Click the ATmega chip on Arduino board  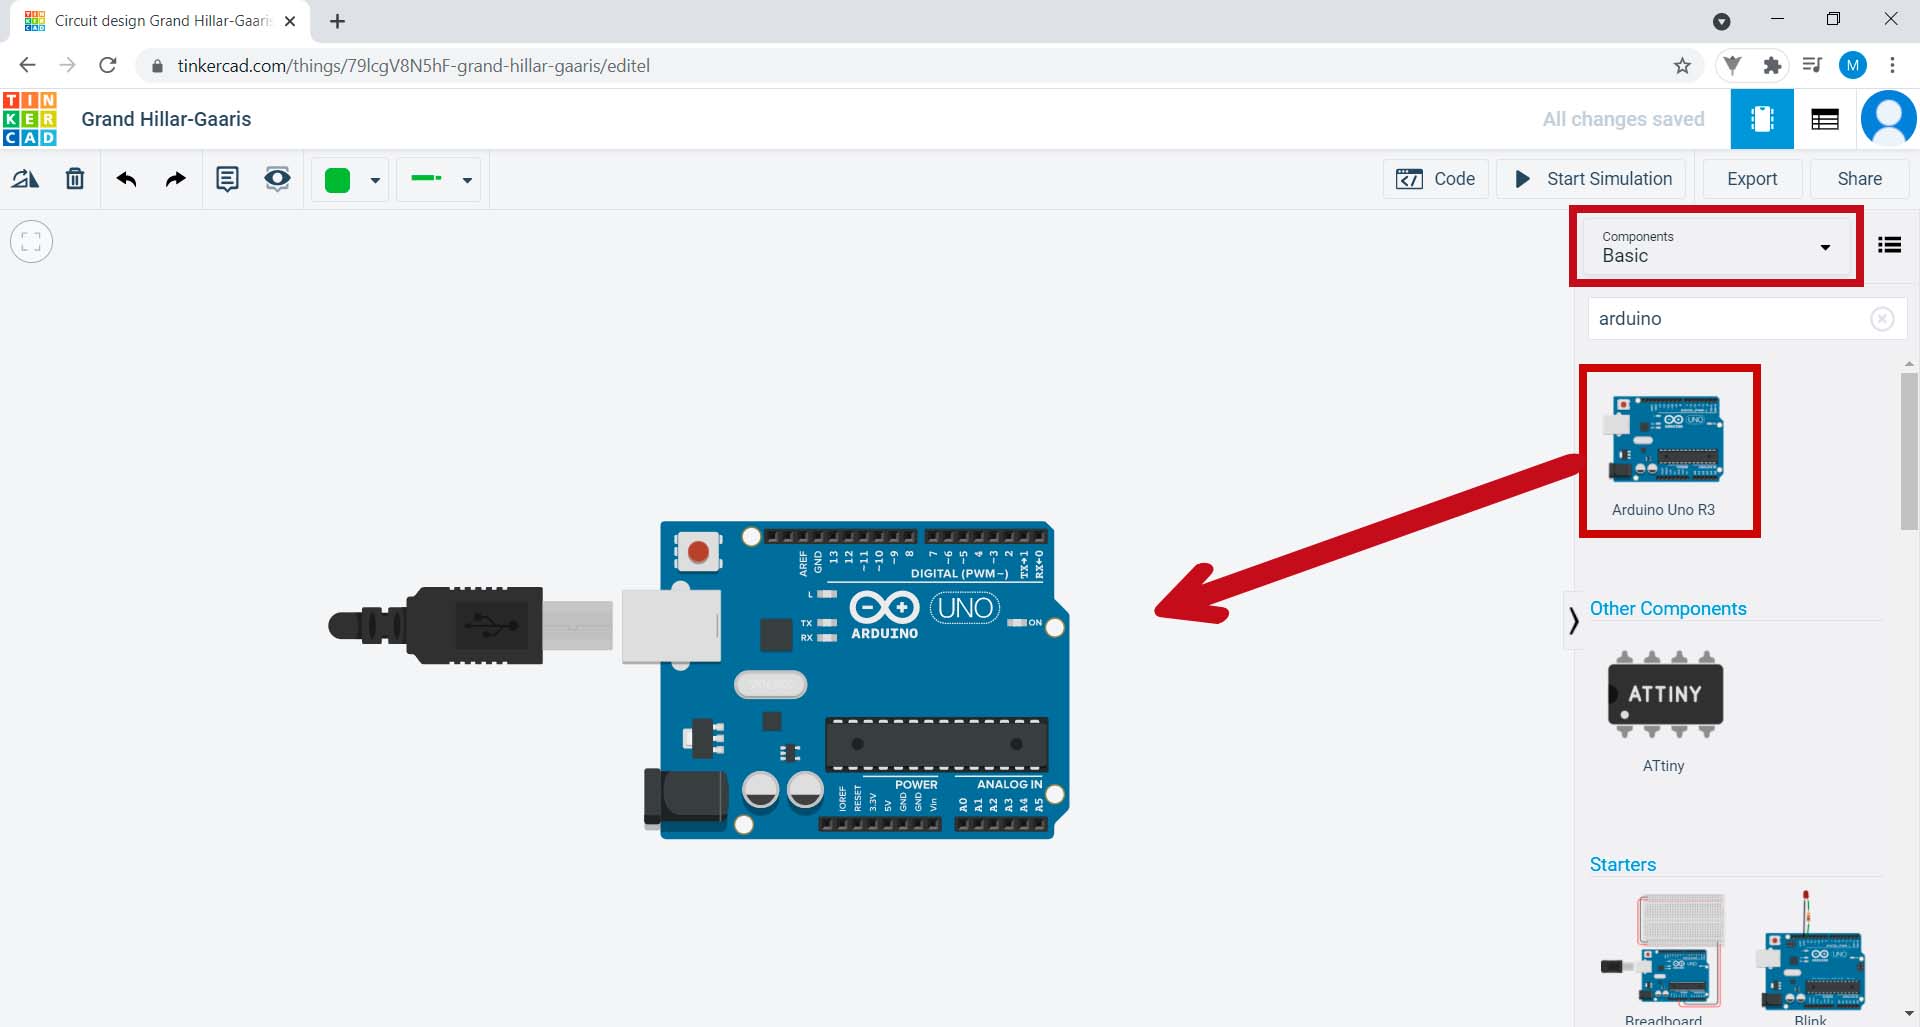pyautogui.click(x=936, y=744)
